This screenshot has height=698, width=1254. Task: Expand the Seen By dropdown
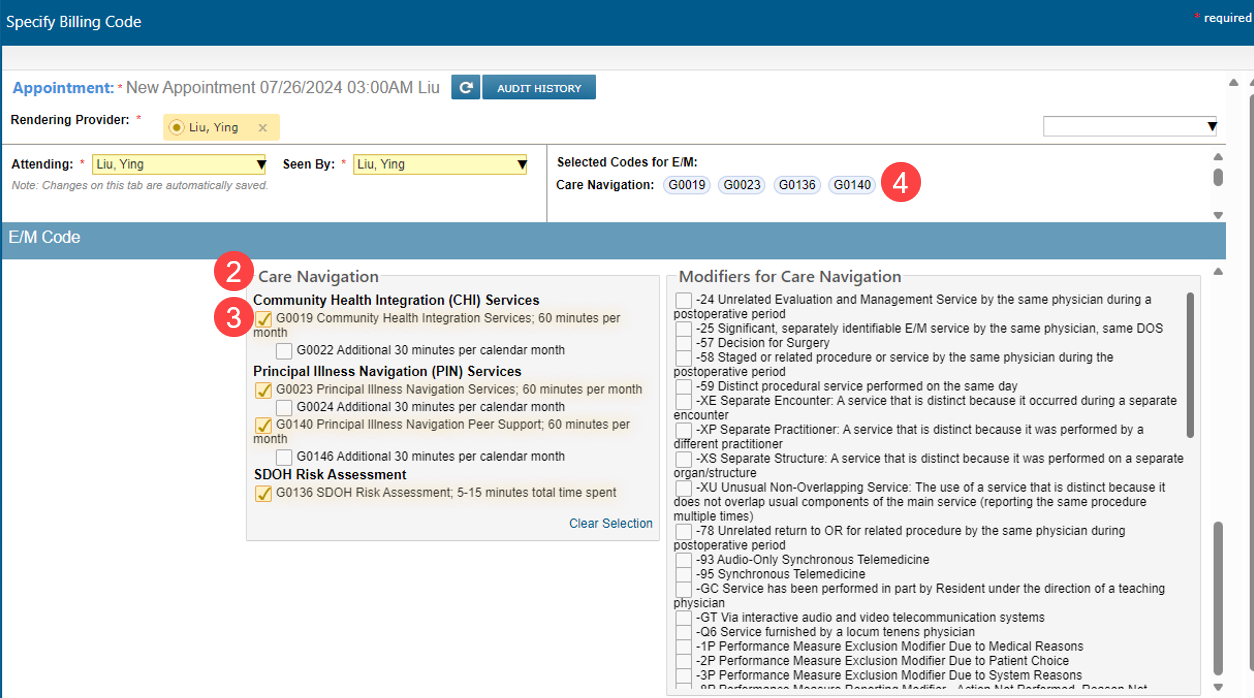tap(521, 165)
